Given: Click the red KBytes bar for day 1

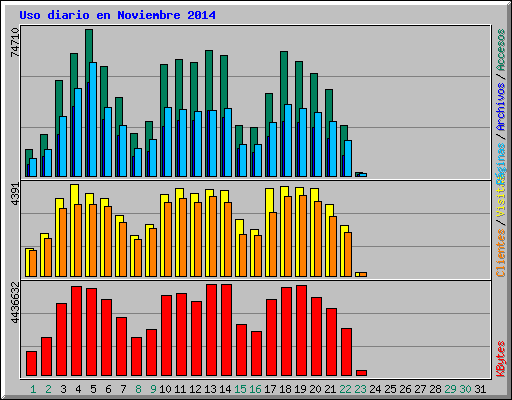Looking at the screenshot, I should [x=31, y=363].
